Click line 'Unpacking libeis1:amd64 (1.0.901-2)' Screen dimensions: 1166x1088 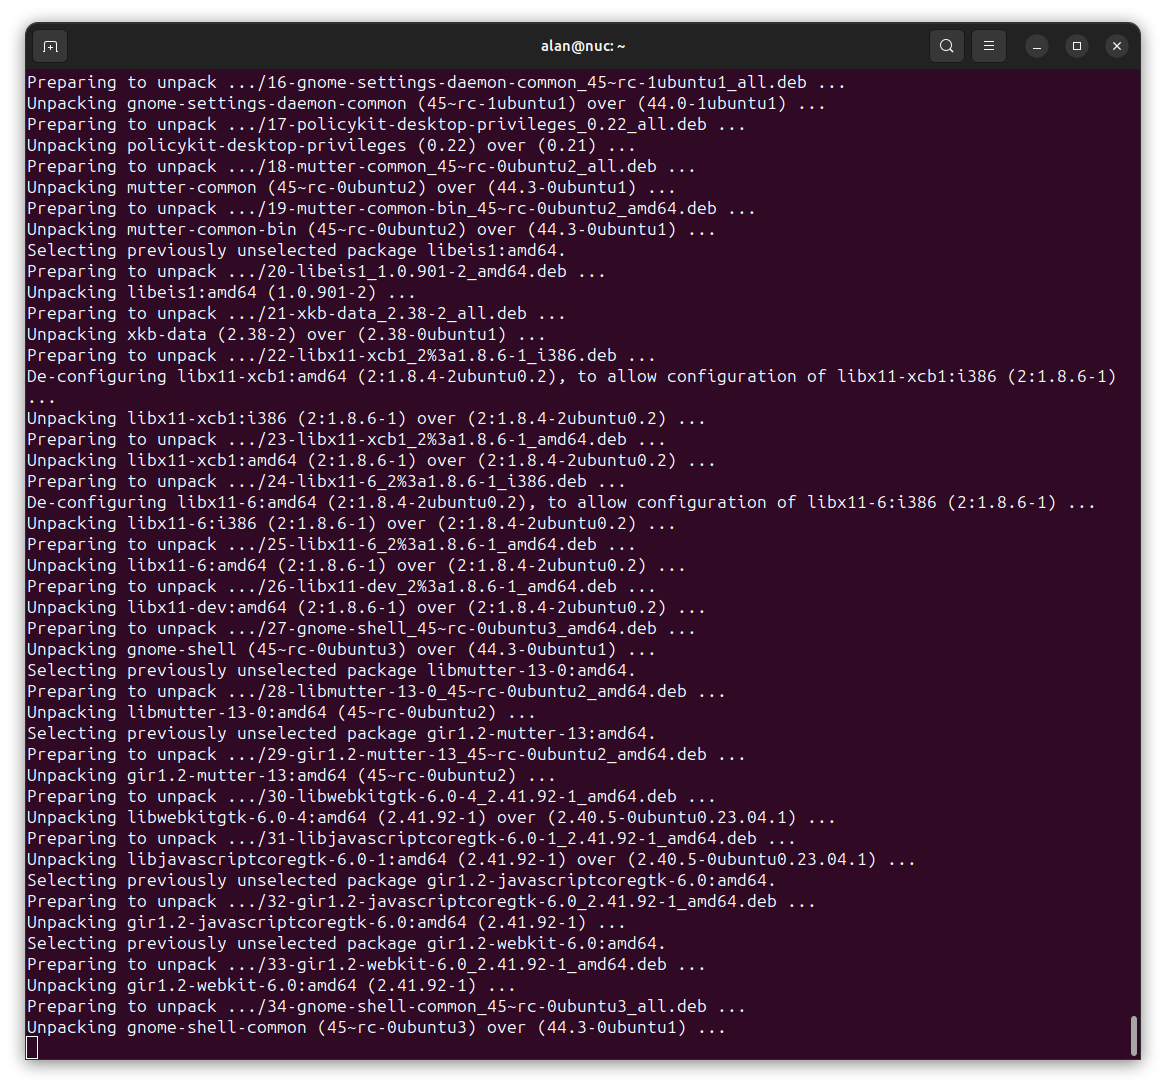tap(222, 293)
